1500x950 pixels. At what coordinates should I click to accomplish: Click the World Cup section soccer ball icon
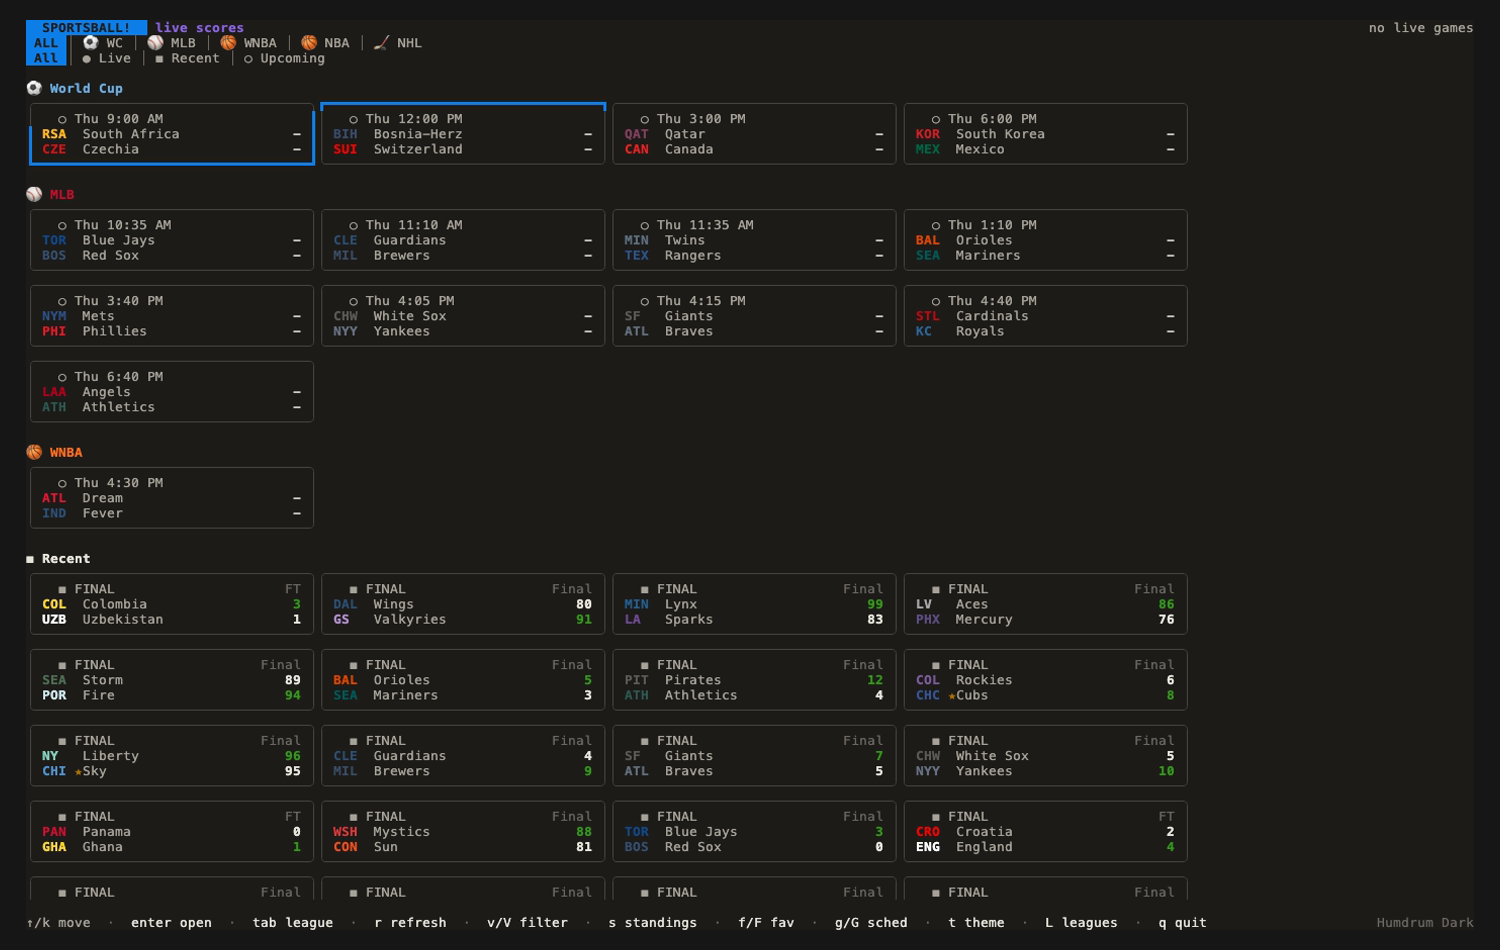click(x=34, y=88)
